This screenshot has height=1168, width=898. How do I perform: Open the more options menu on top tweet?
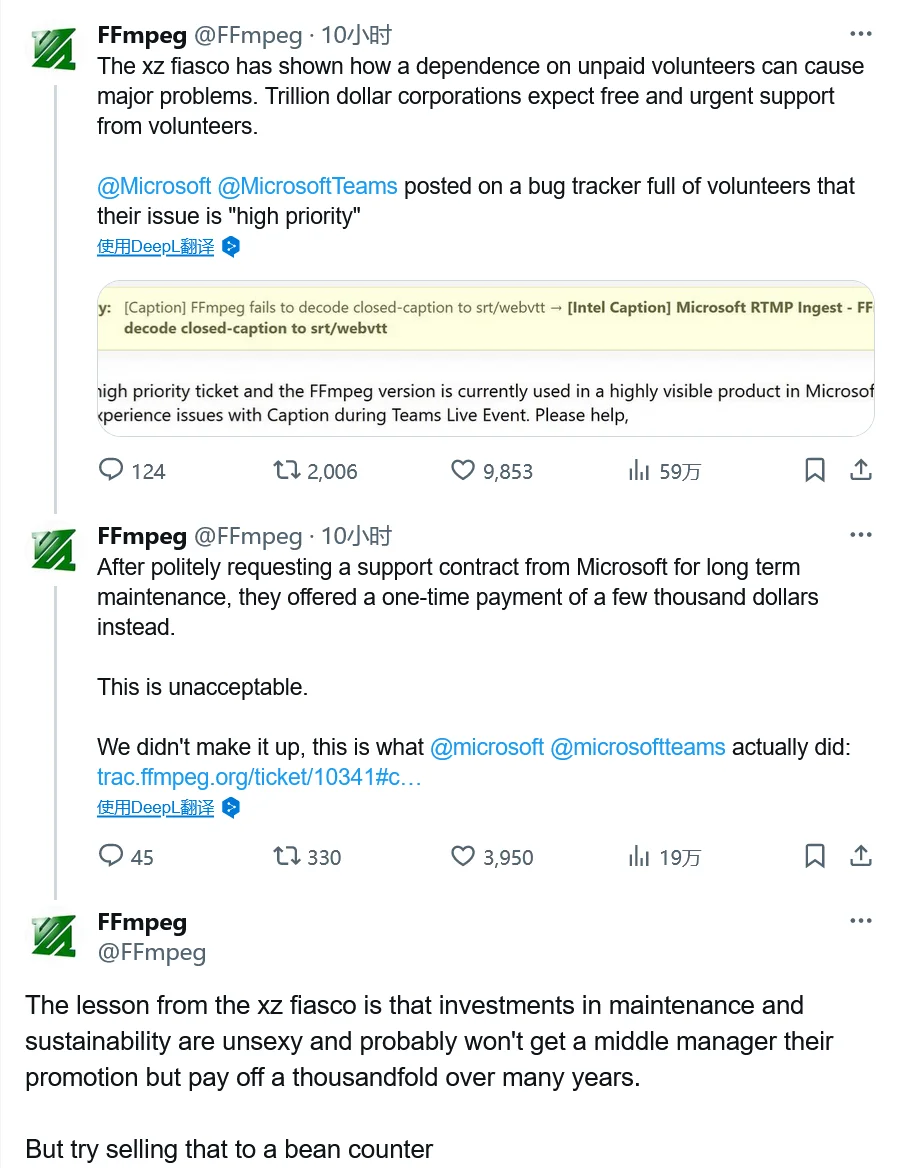click(x=861, y=33)
